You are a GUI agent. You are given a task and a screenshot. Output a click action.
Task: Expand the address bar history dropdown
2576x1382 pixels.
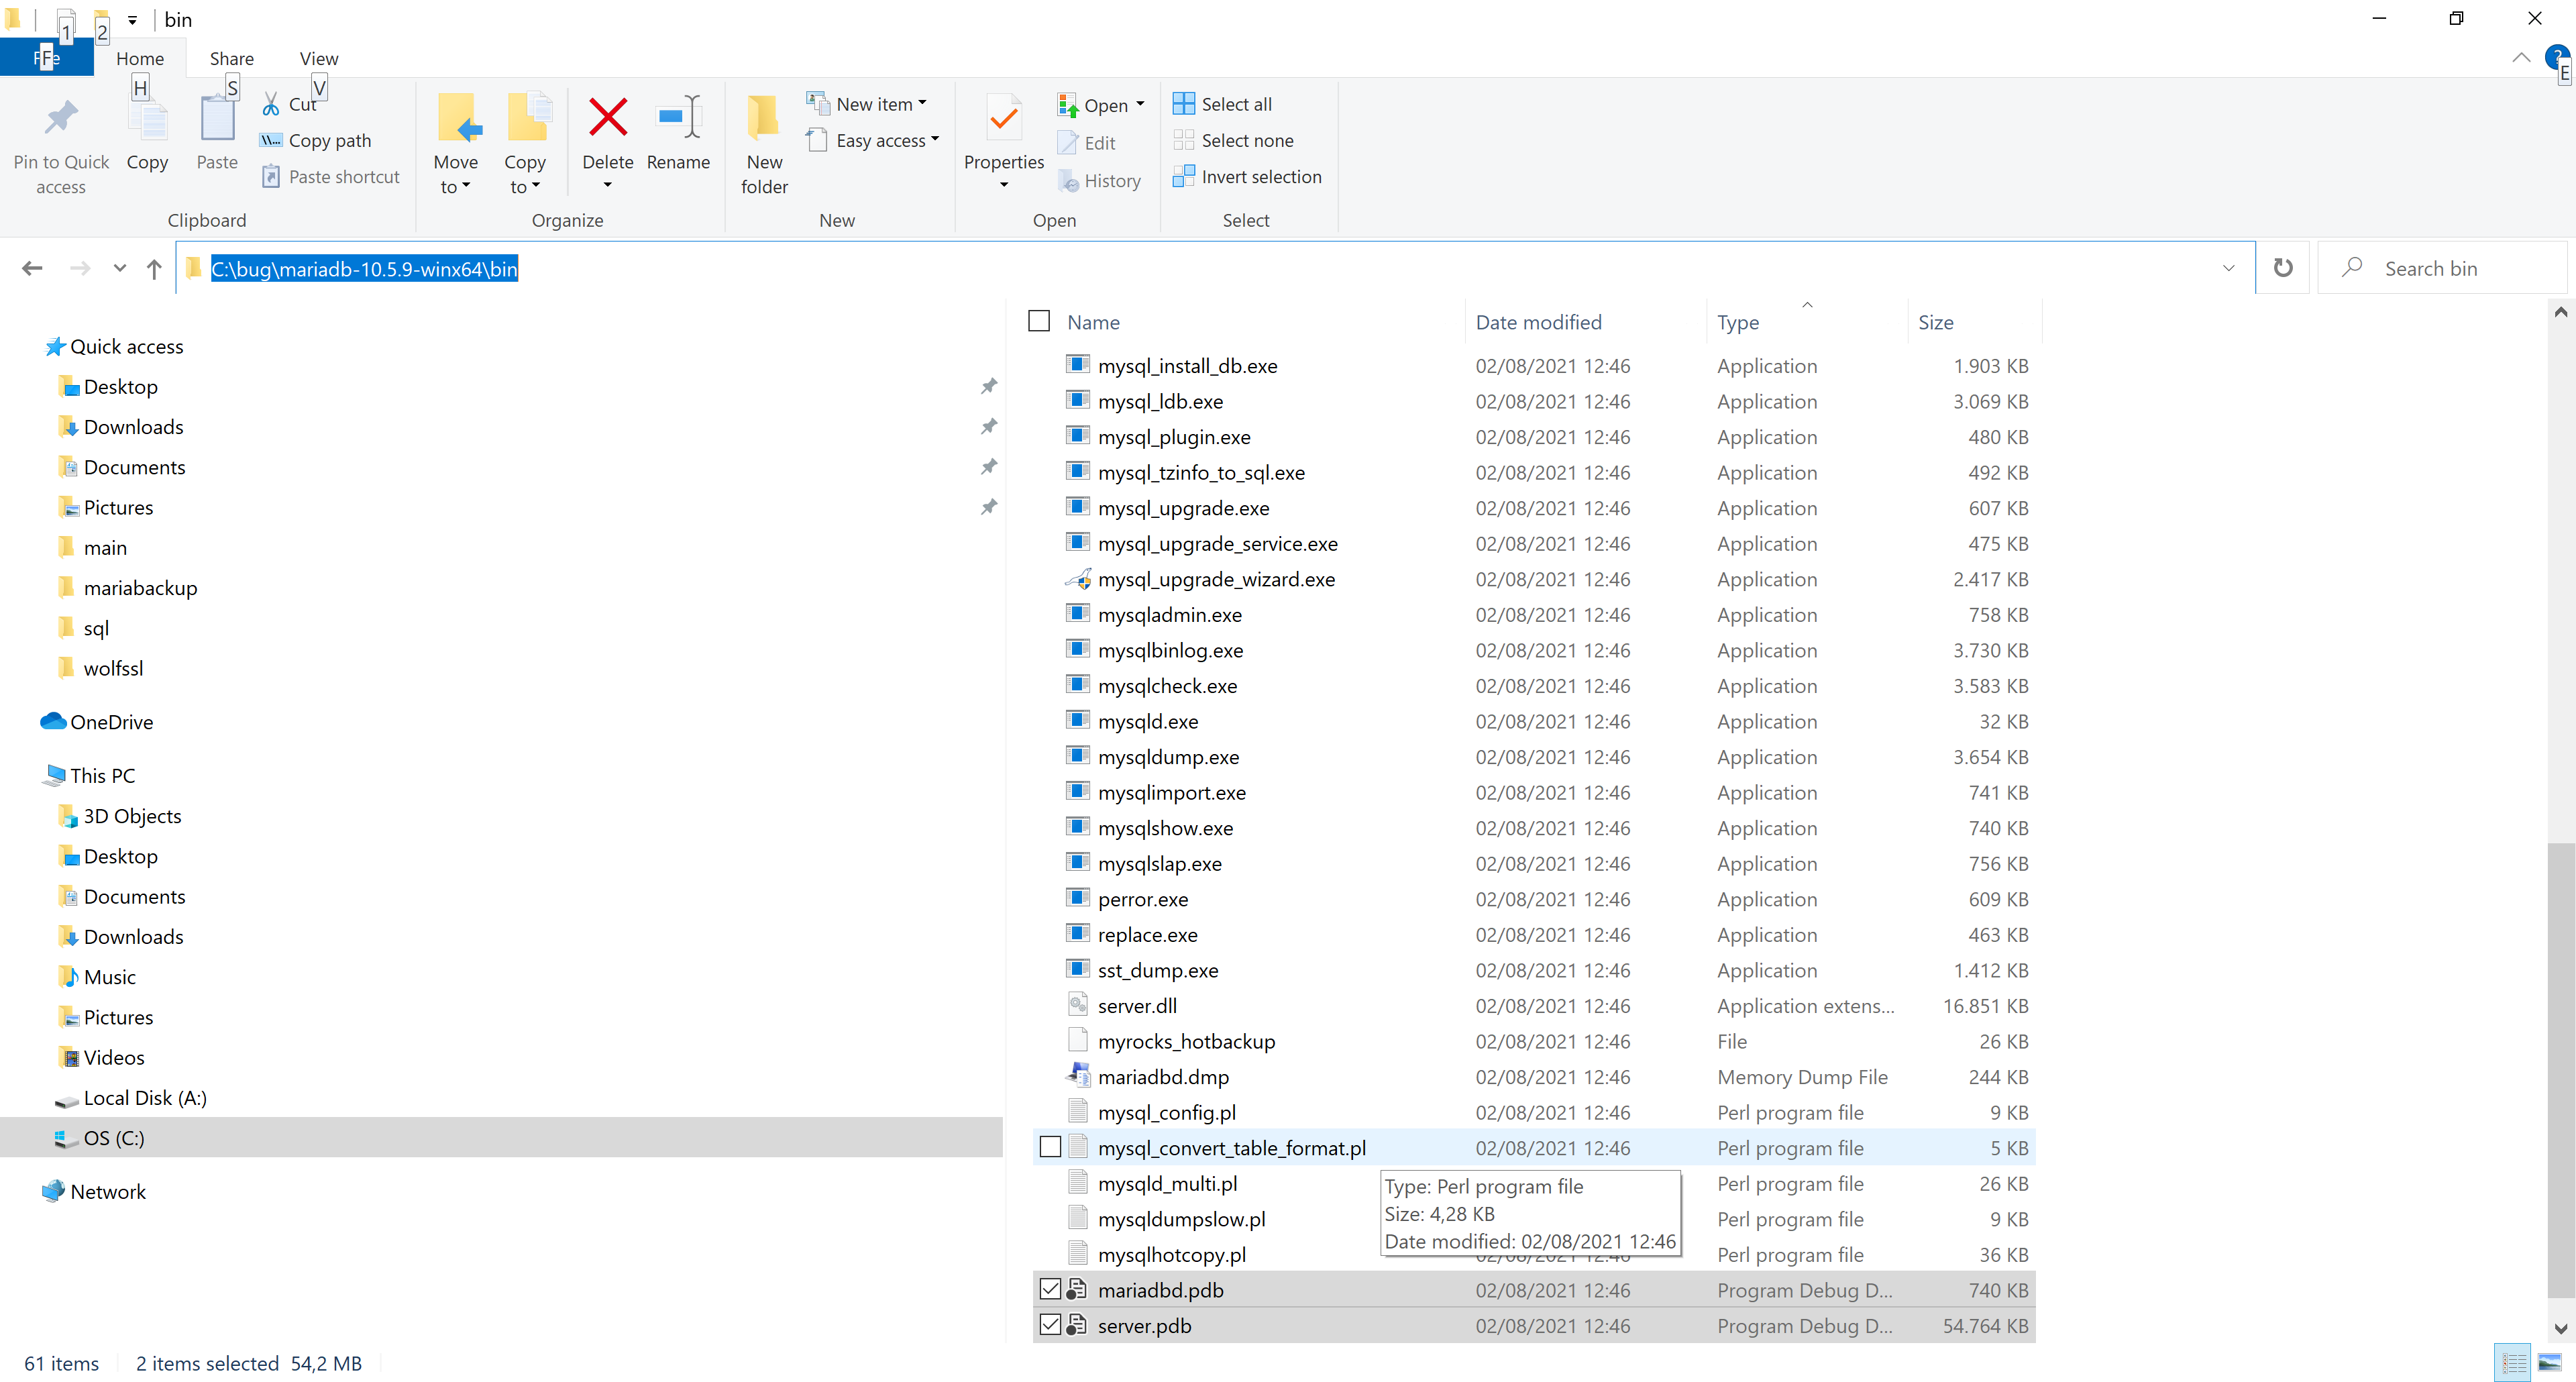coord(2228,268)
